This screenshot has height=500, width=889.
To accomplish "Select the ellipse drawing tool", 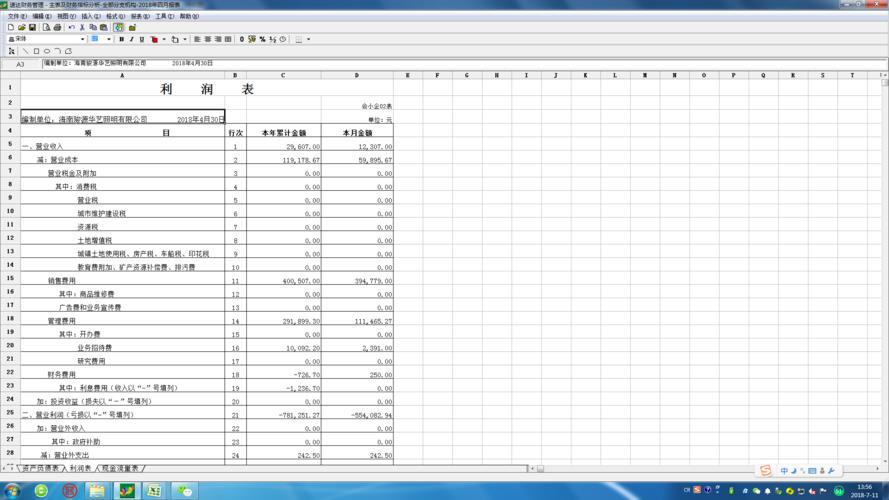I will pos(47,51).
